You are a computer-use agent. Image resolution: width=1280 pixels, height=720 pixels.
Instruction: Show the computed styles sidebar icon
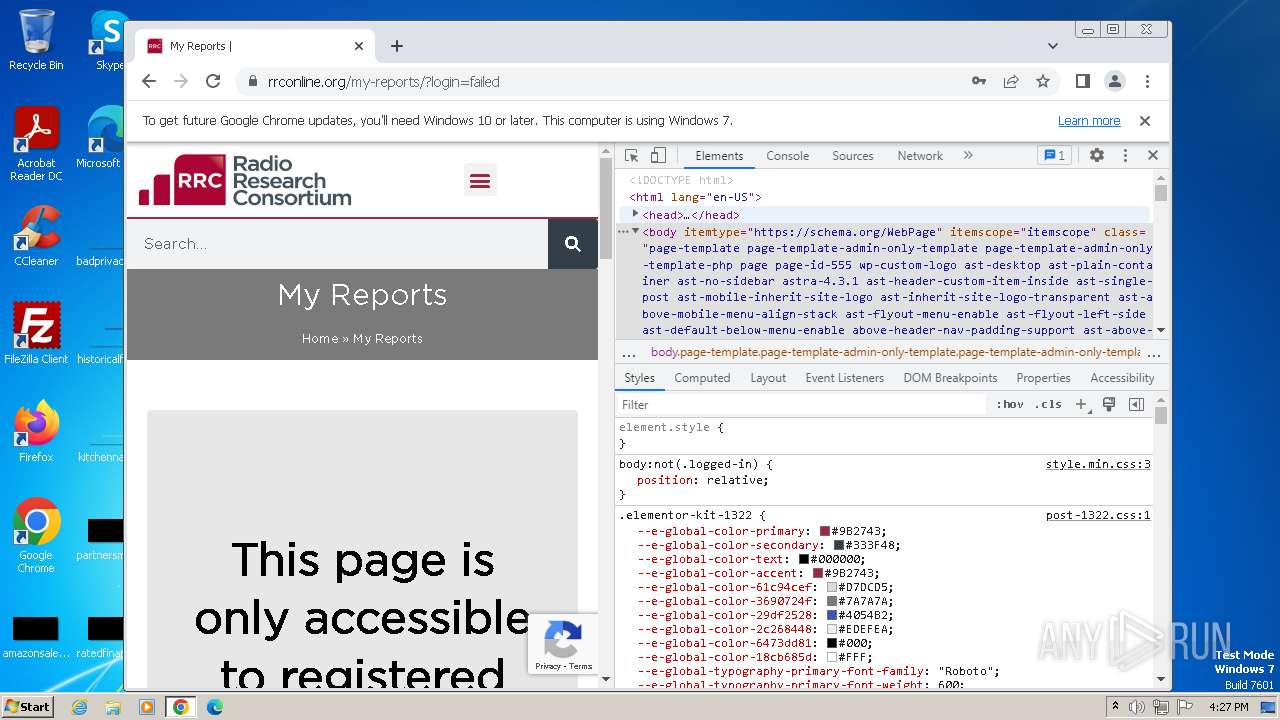[x=1136, y=404]
